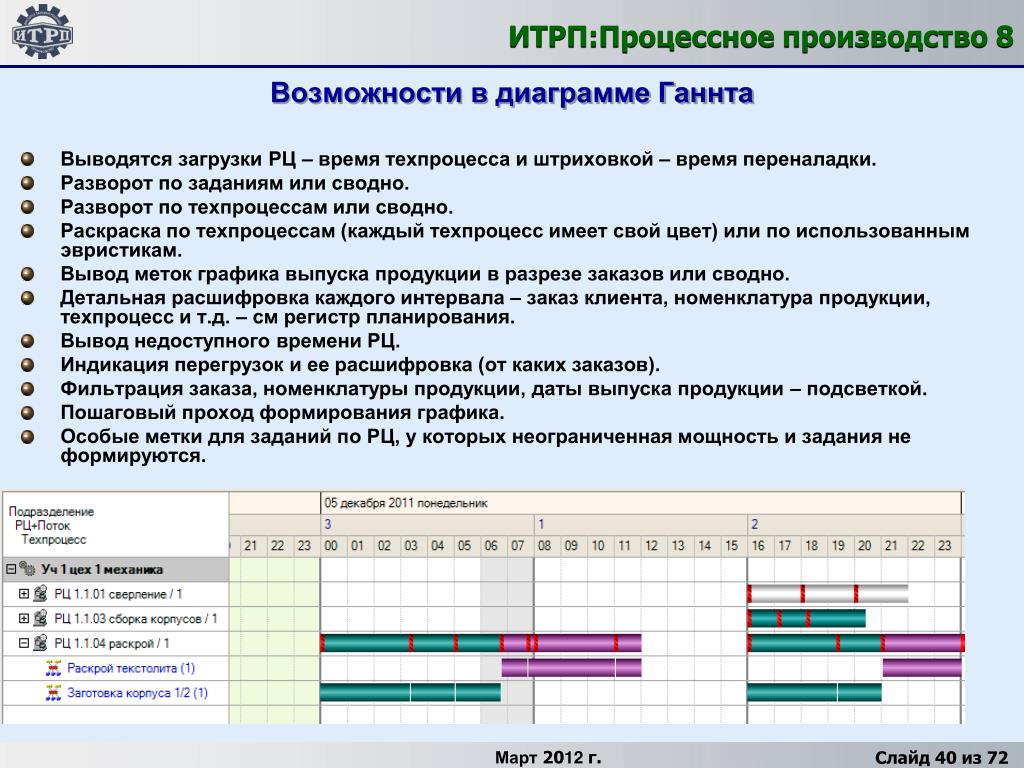Expand the РЦ 1.1.03 сборка корпусов / 1 row
This screenshot has height=768, width=1024.
tap(24, 618)
